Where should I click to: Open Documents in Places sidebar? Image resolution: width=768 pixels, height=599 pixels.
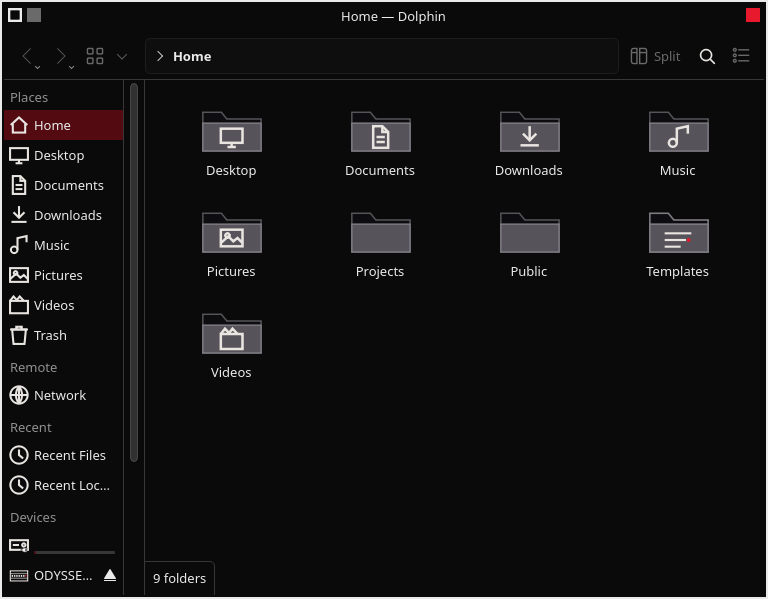tap(64, 185)
